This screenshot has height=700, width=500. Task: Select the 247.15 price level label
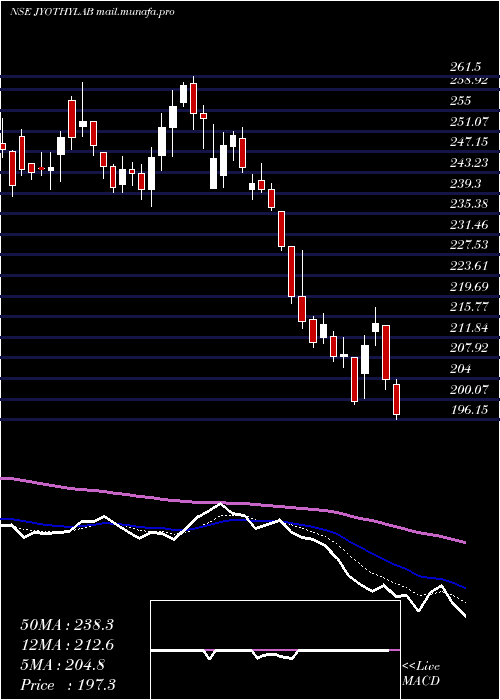click(469, 142)
